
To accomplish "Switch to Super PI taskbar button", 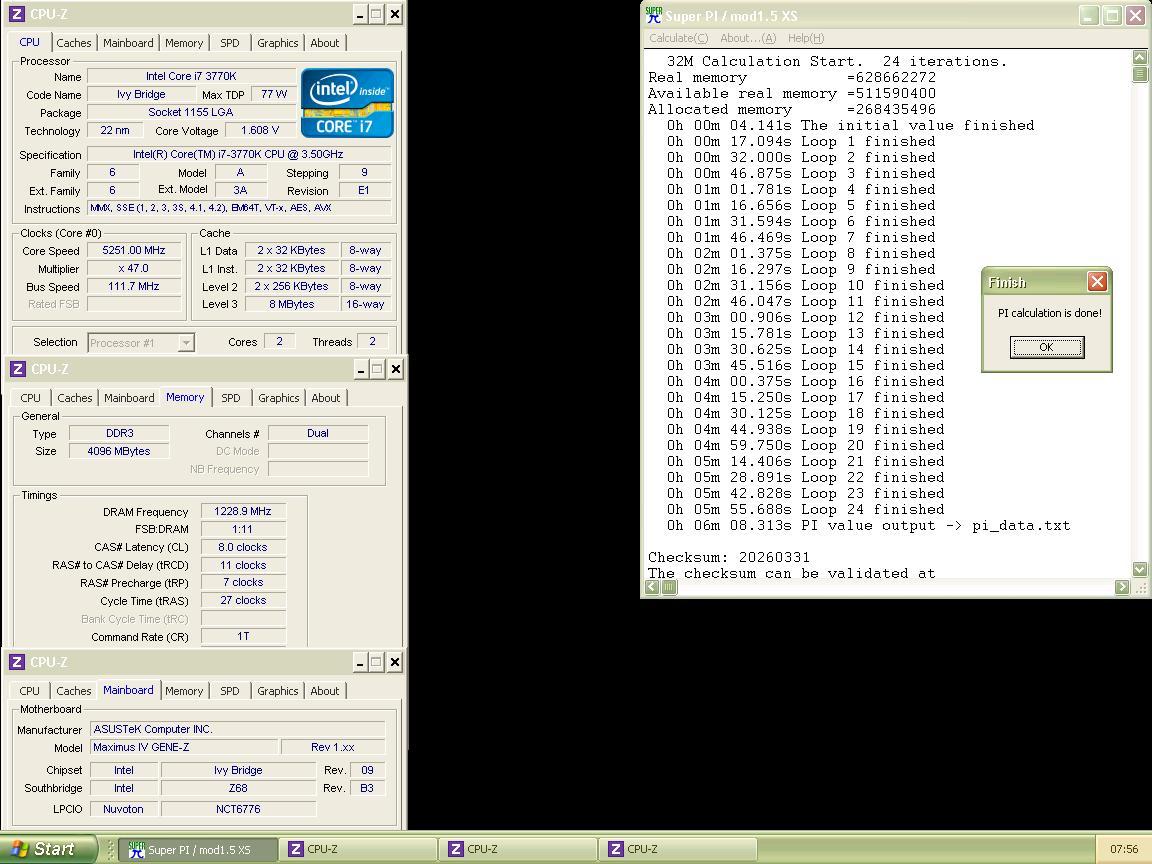I will point(198,849).
